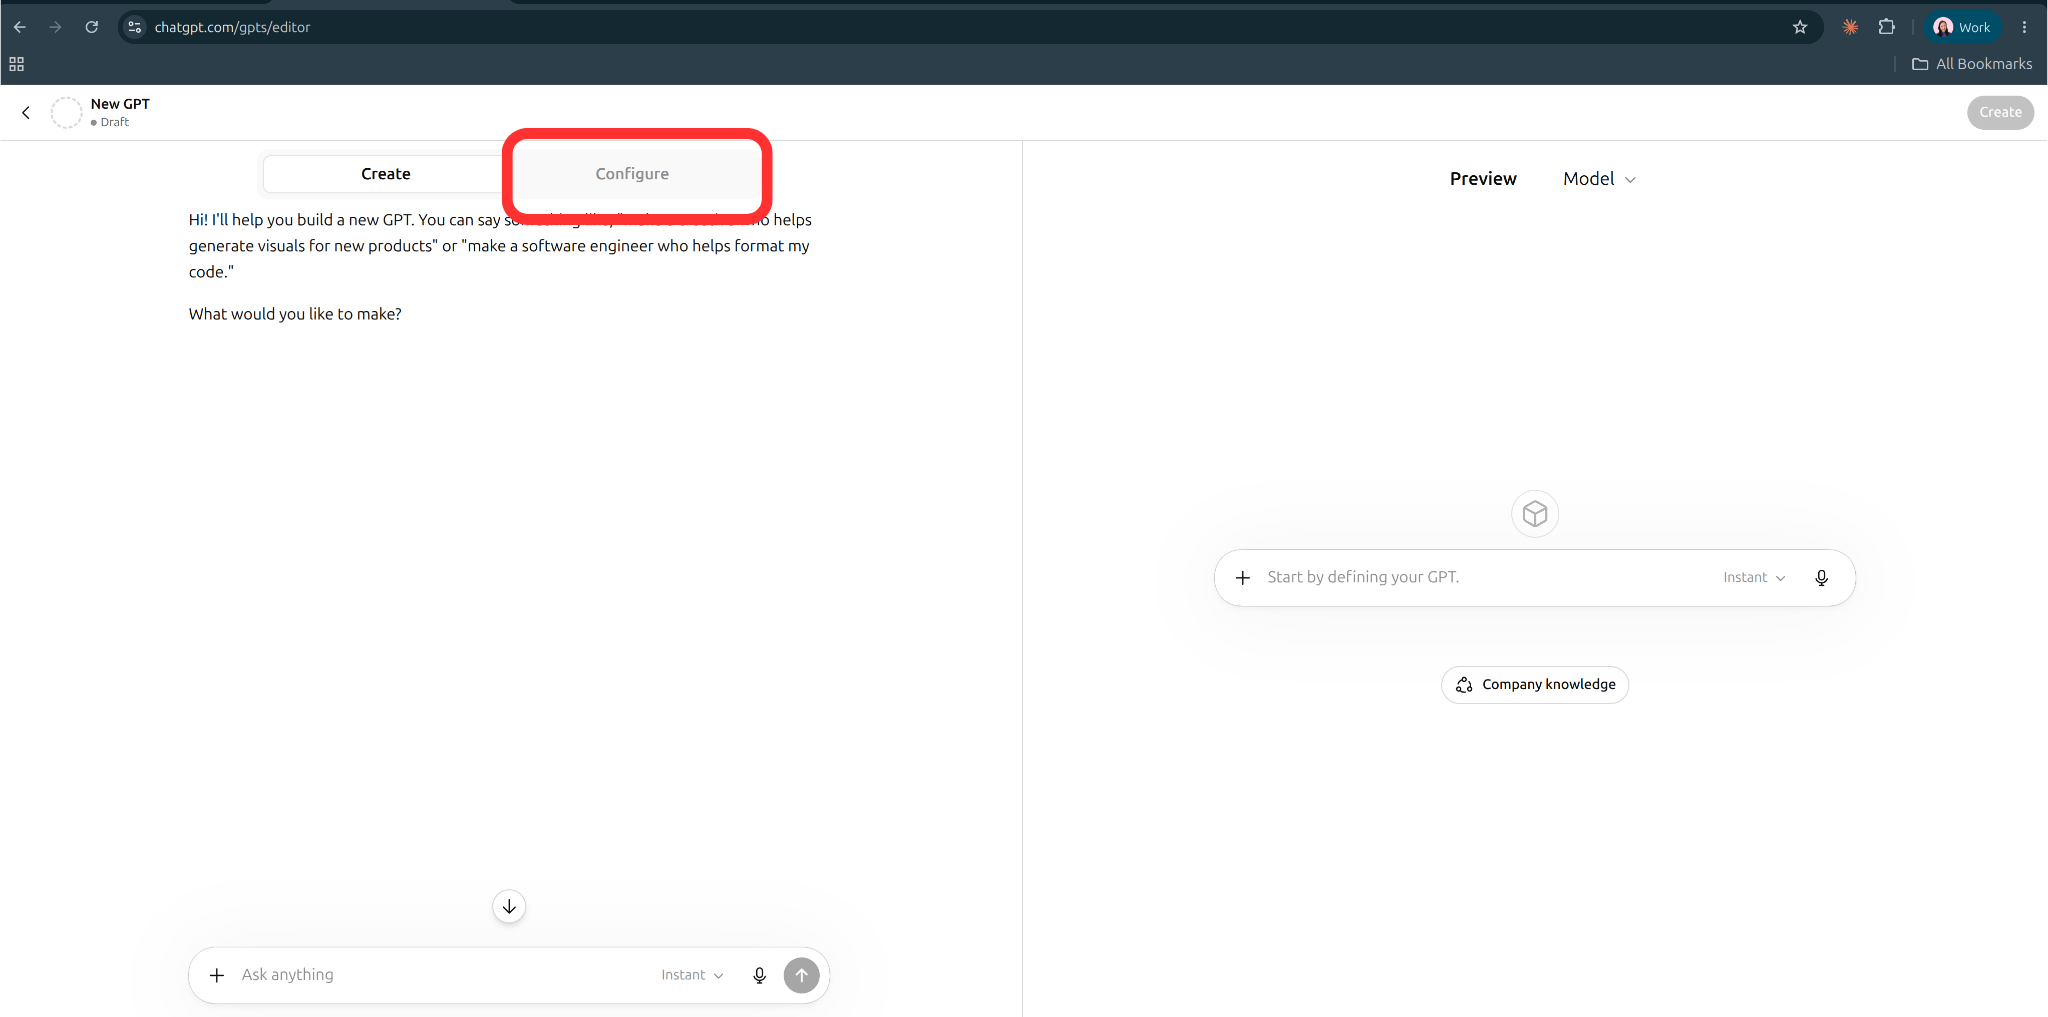The height and width of the screenshot is (1017, 2048).
Task: Open the Extensions puzzle icon
Action: click(1887, 27)
